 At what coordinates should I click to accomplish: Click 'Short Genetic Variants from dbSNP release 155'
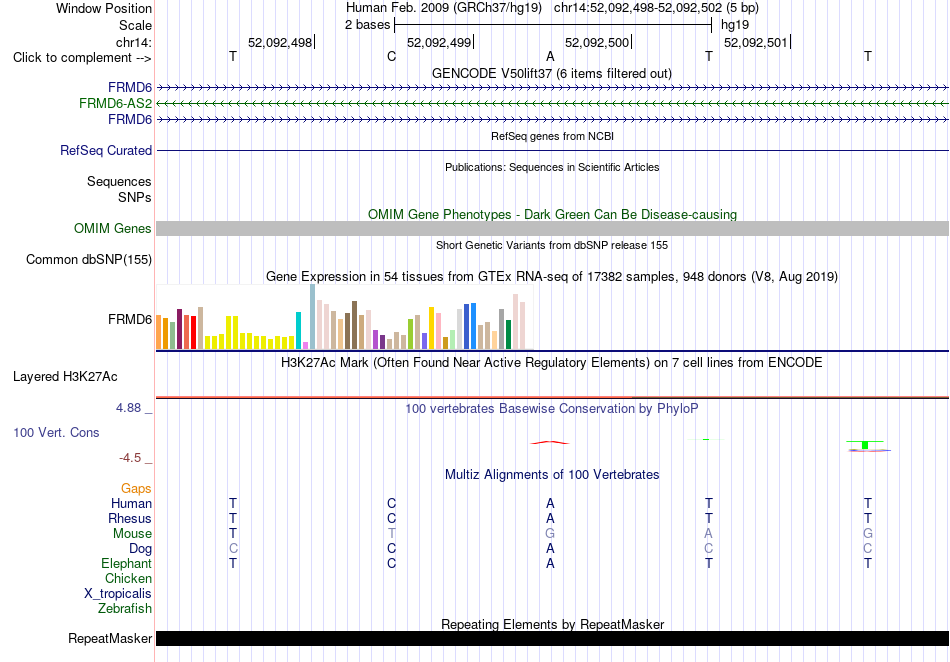[x=552, y=245]
